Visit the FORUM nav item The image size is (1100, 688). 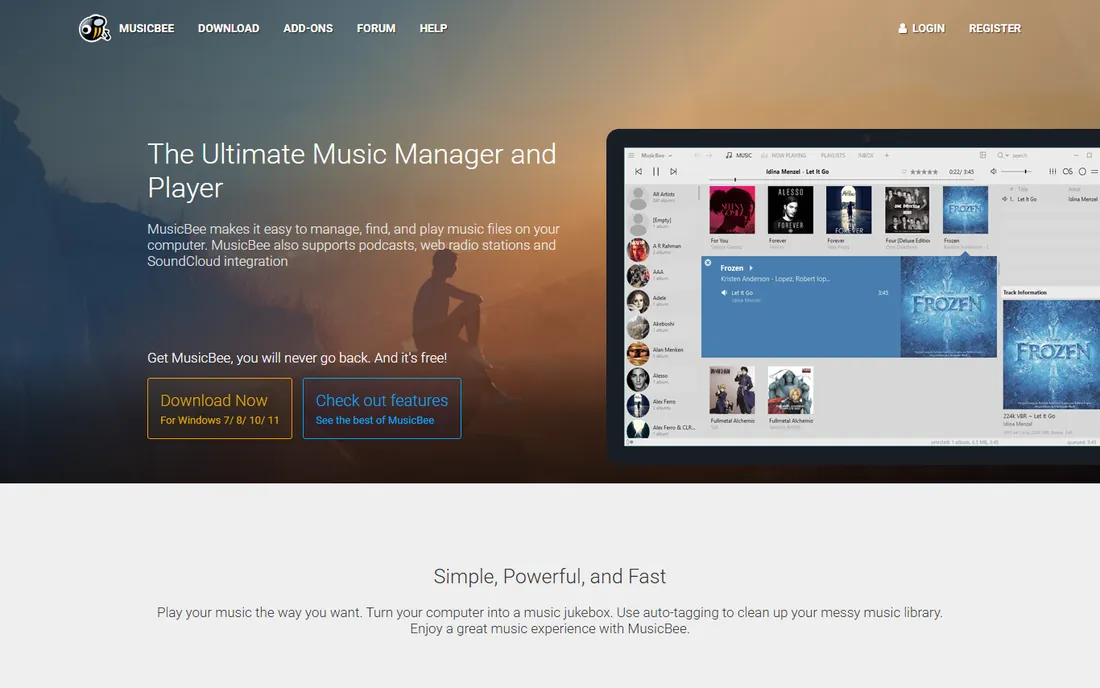[x=376, y=28]
